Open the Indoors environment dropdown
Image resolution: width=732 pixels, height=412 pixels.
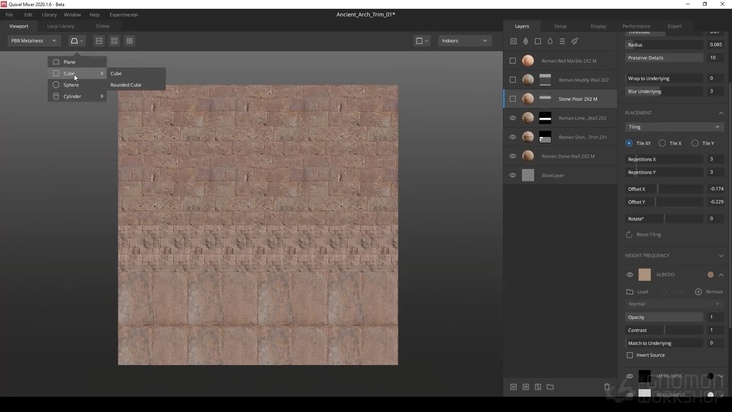point(465,41)
